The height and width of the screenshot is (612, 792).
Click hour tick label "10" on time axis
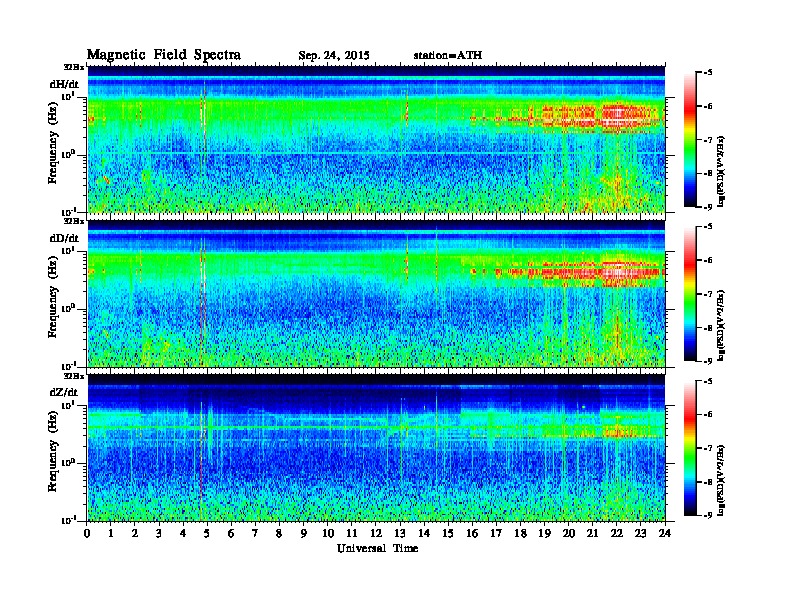(328, 533)
